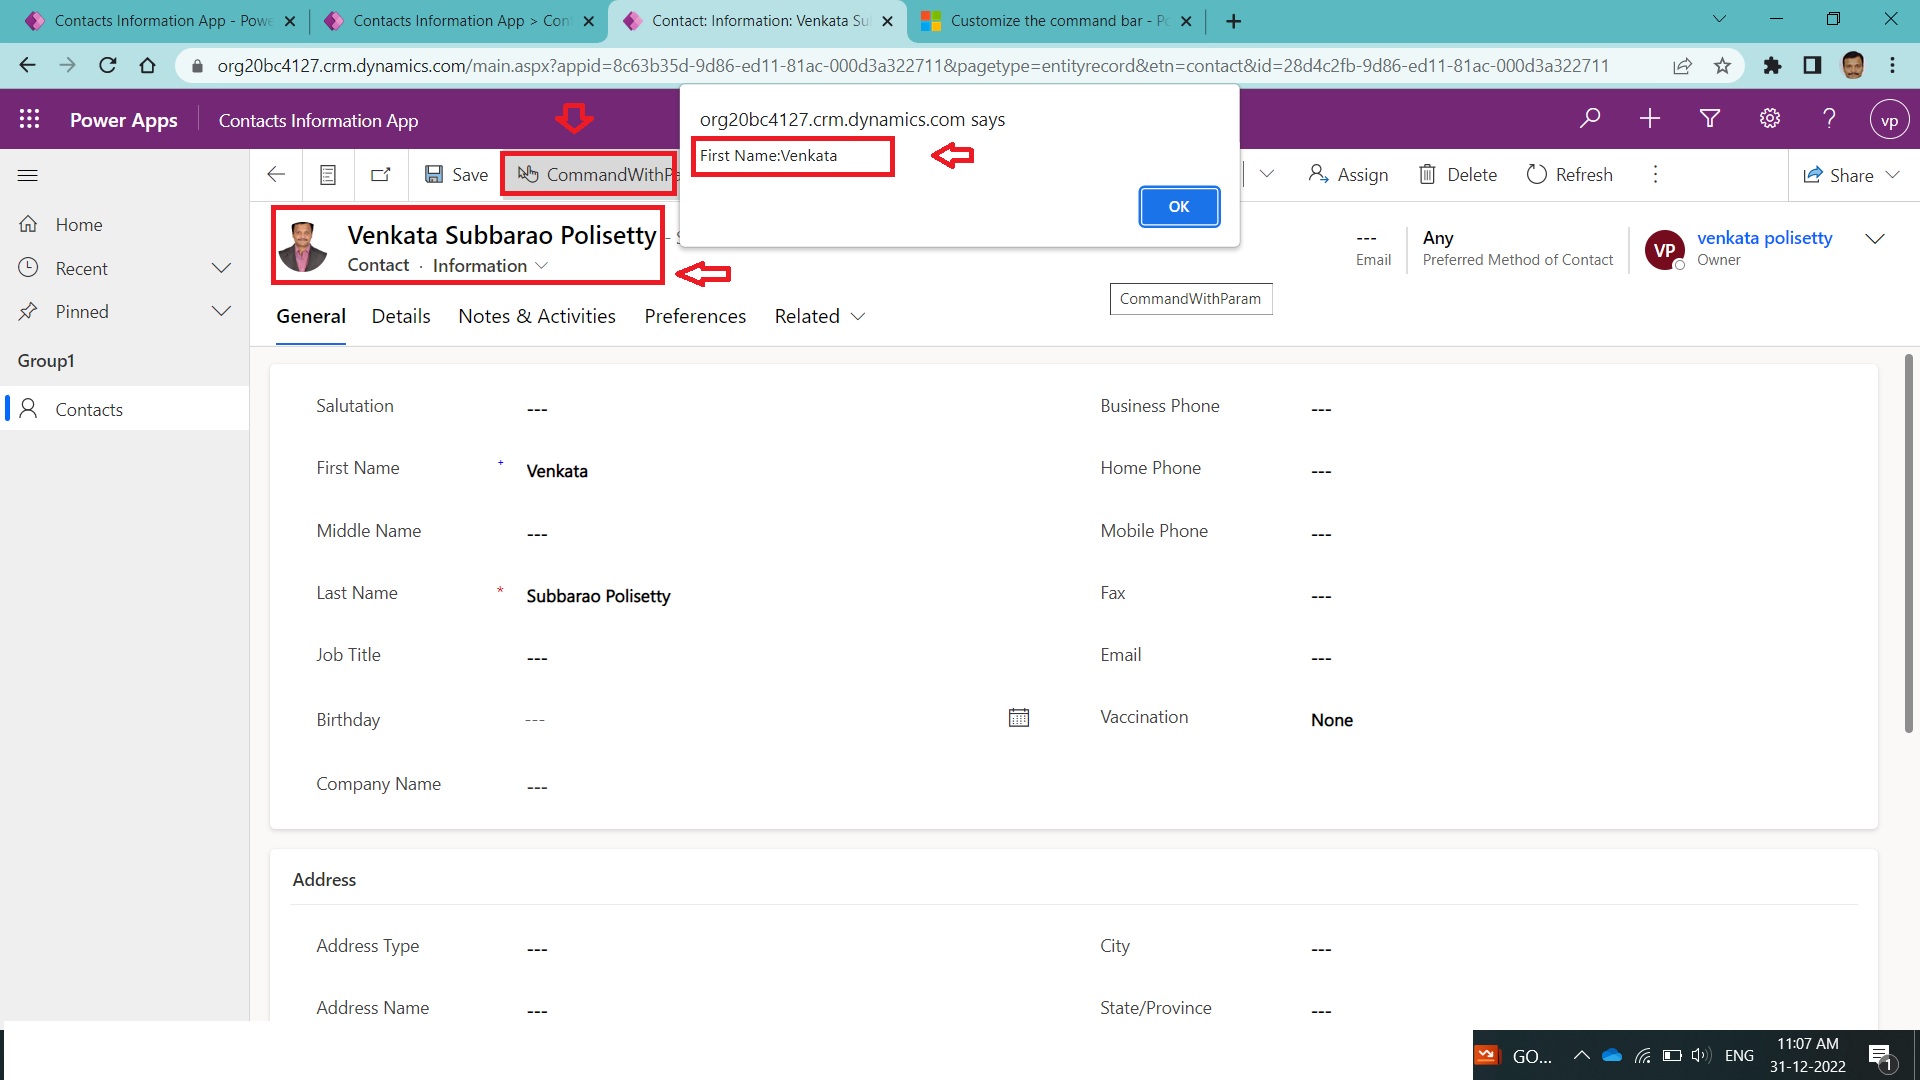Click the help question mark icon
Viewport: 1920px width, 1080px height.
coord(1829,119)
